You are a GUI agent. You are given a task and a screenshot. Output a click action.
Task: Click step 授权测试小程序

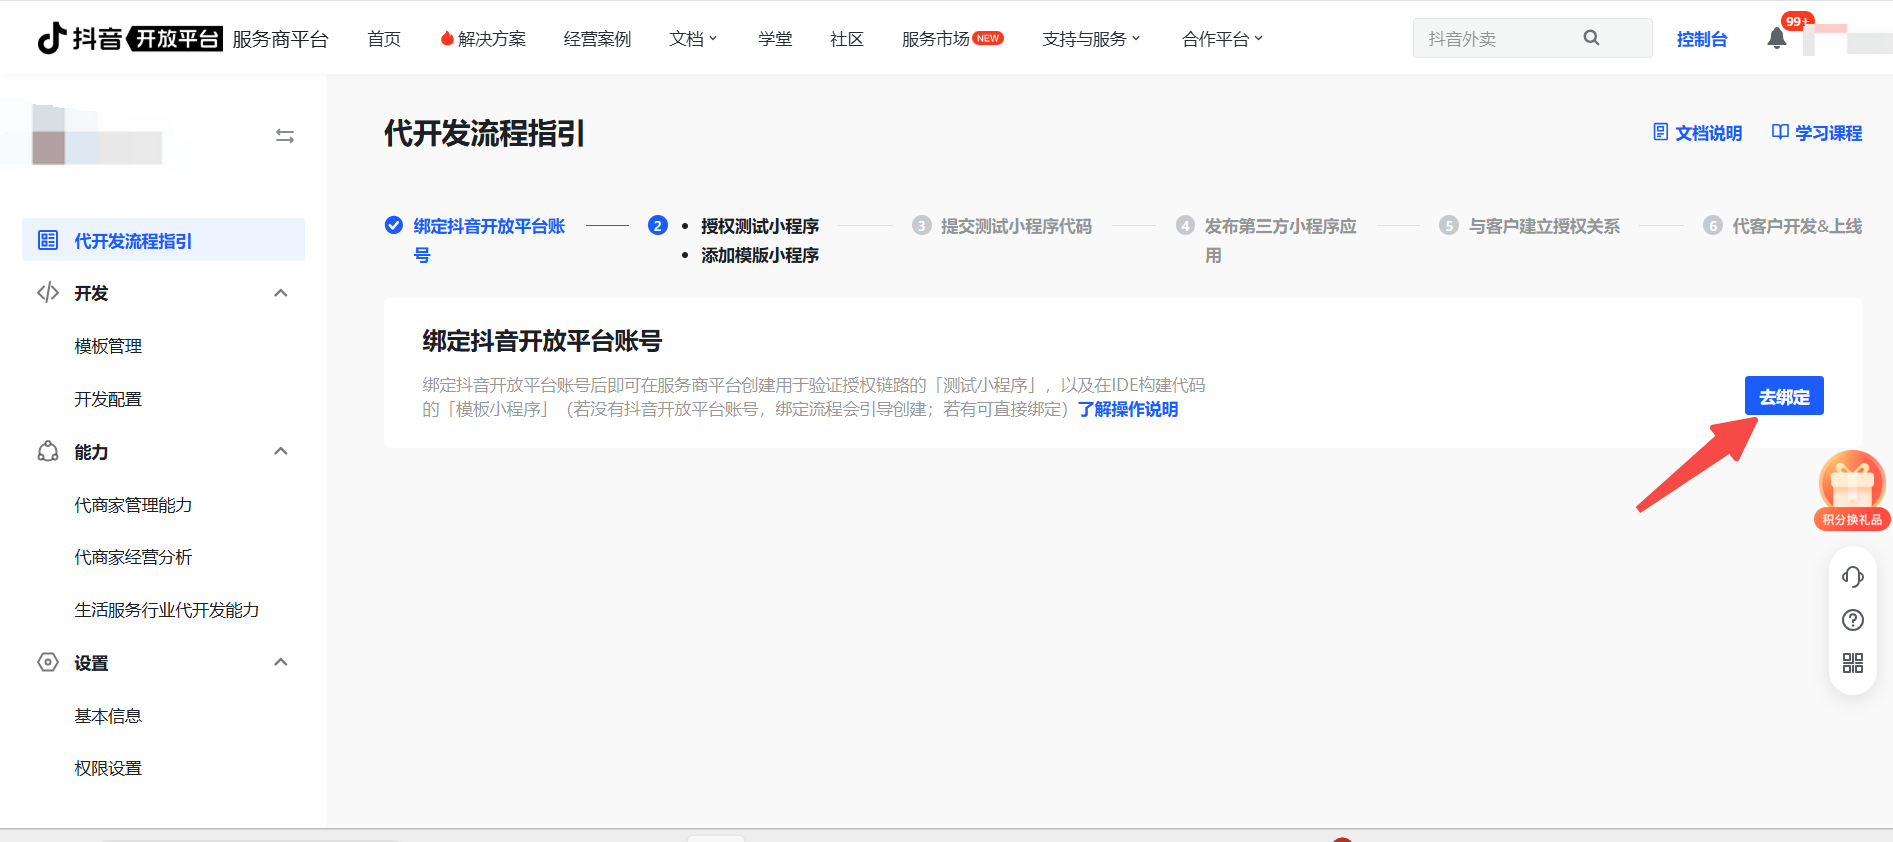(x=760, y=226)
